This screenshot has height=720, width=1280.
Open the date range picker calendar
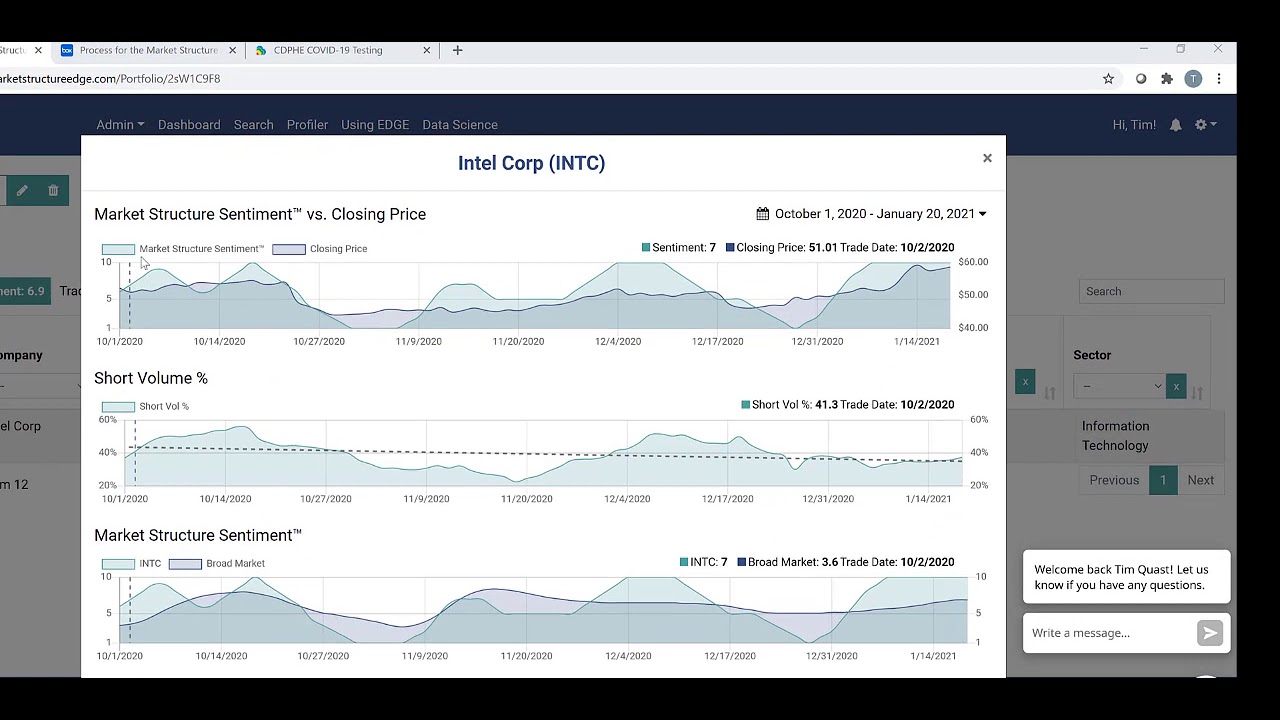[x=871, y=214]
